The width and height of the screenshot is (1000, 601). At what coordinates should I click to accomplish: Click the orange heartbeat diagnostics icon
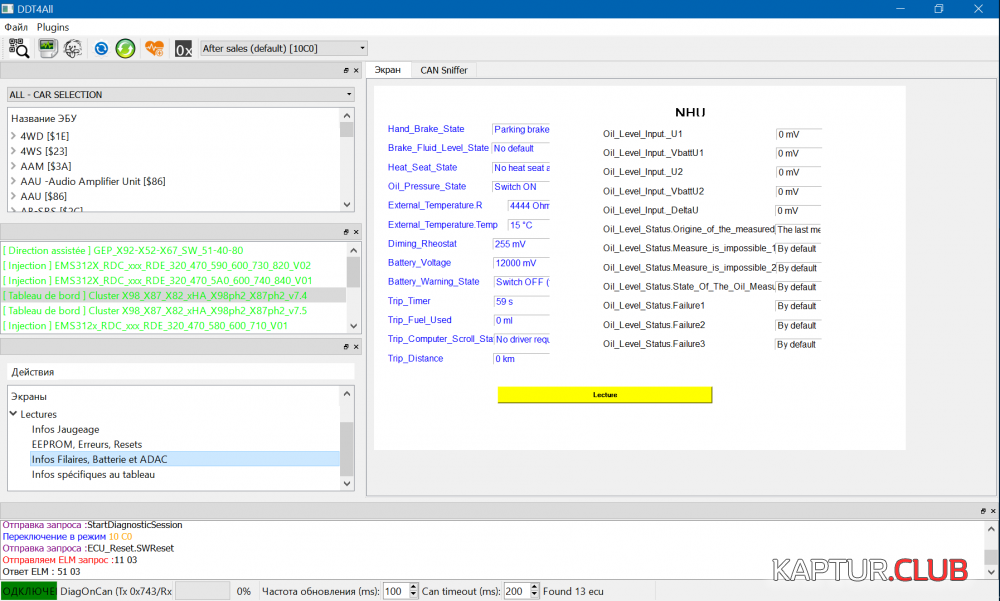[x=154, y=48]
